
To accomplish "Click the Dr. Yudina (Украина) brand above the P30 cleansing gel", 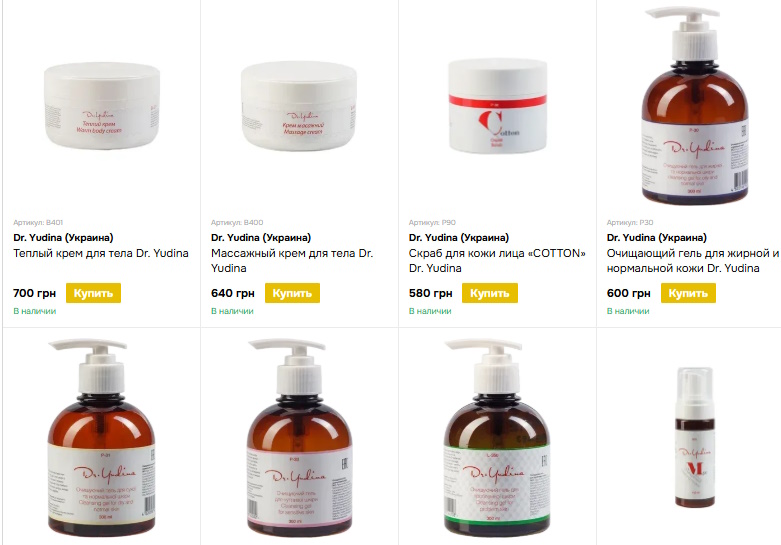I will coord(656,238).
